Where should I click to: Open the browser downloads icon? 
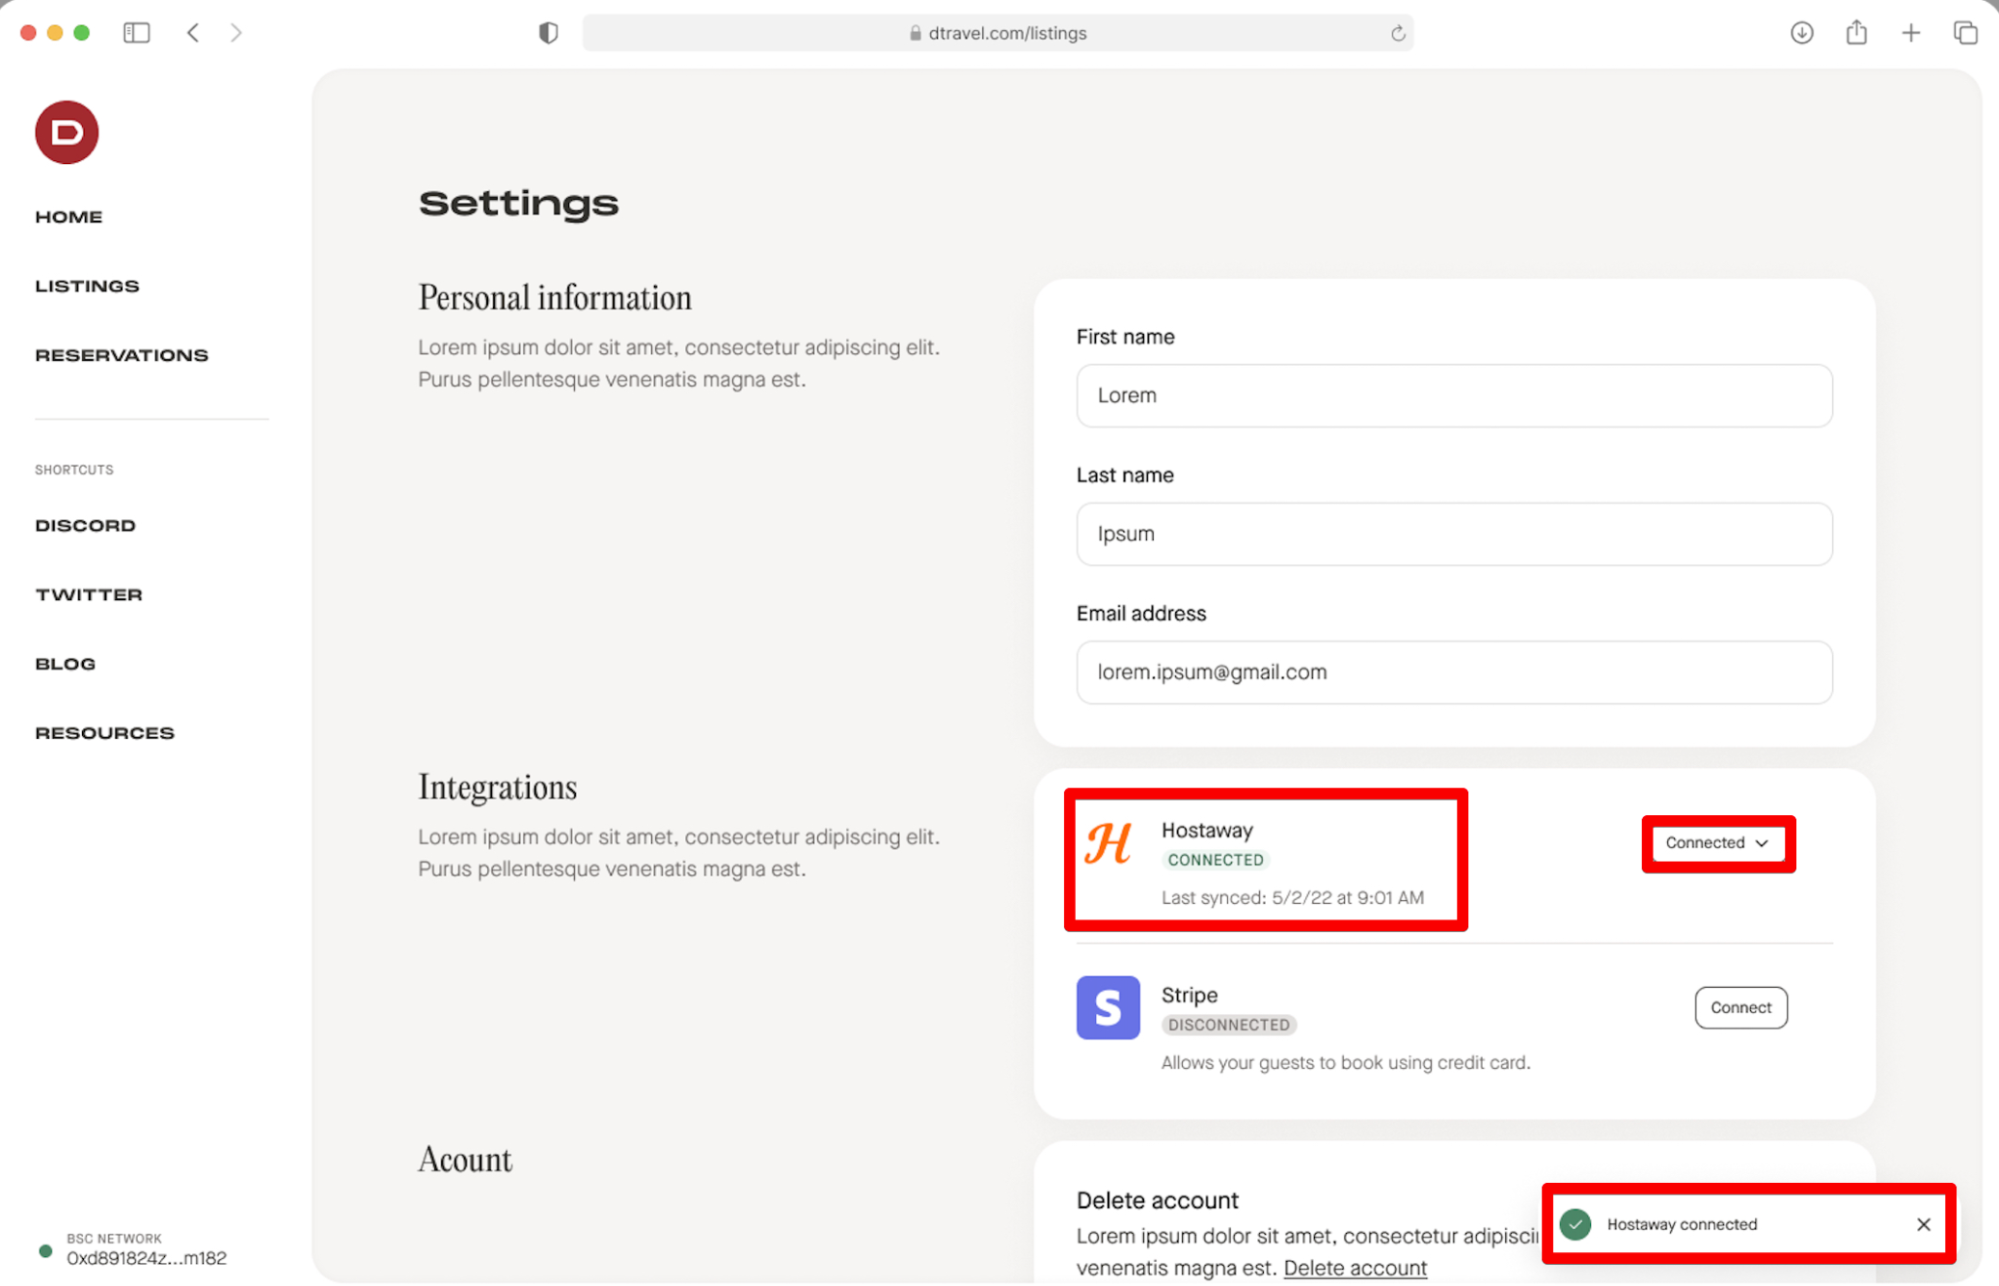coord(1801,33)
